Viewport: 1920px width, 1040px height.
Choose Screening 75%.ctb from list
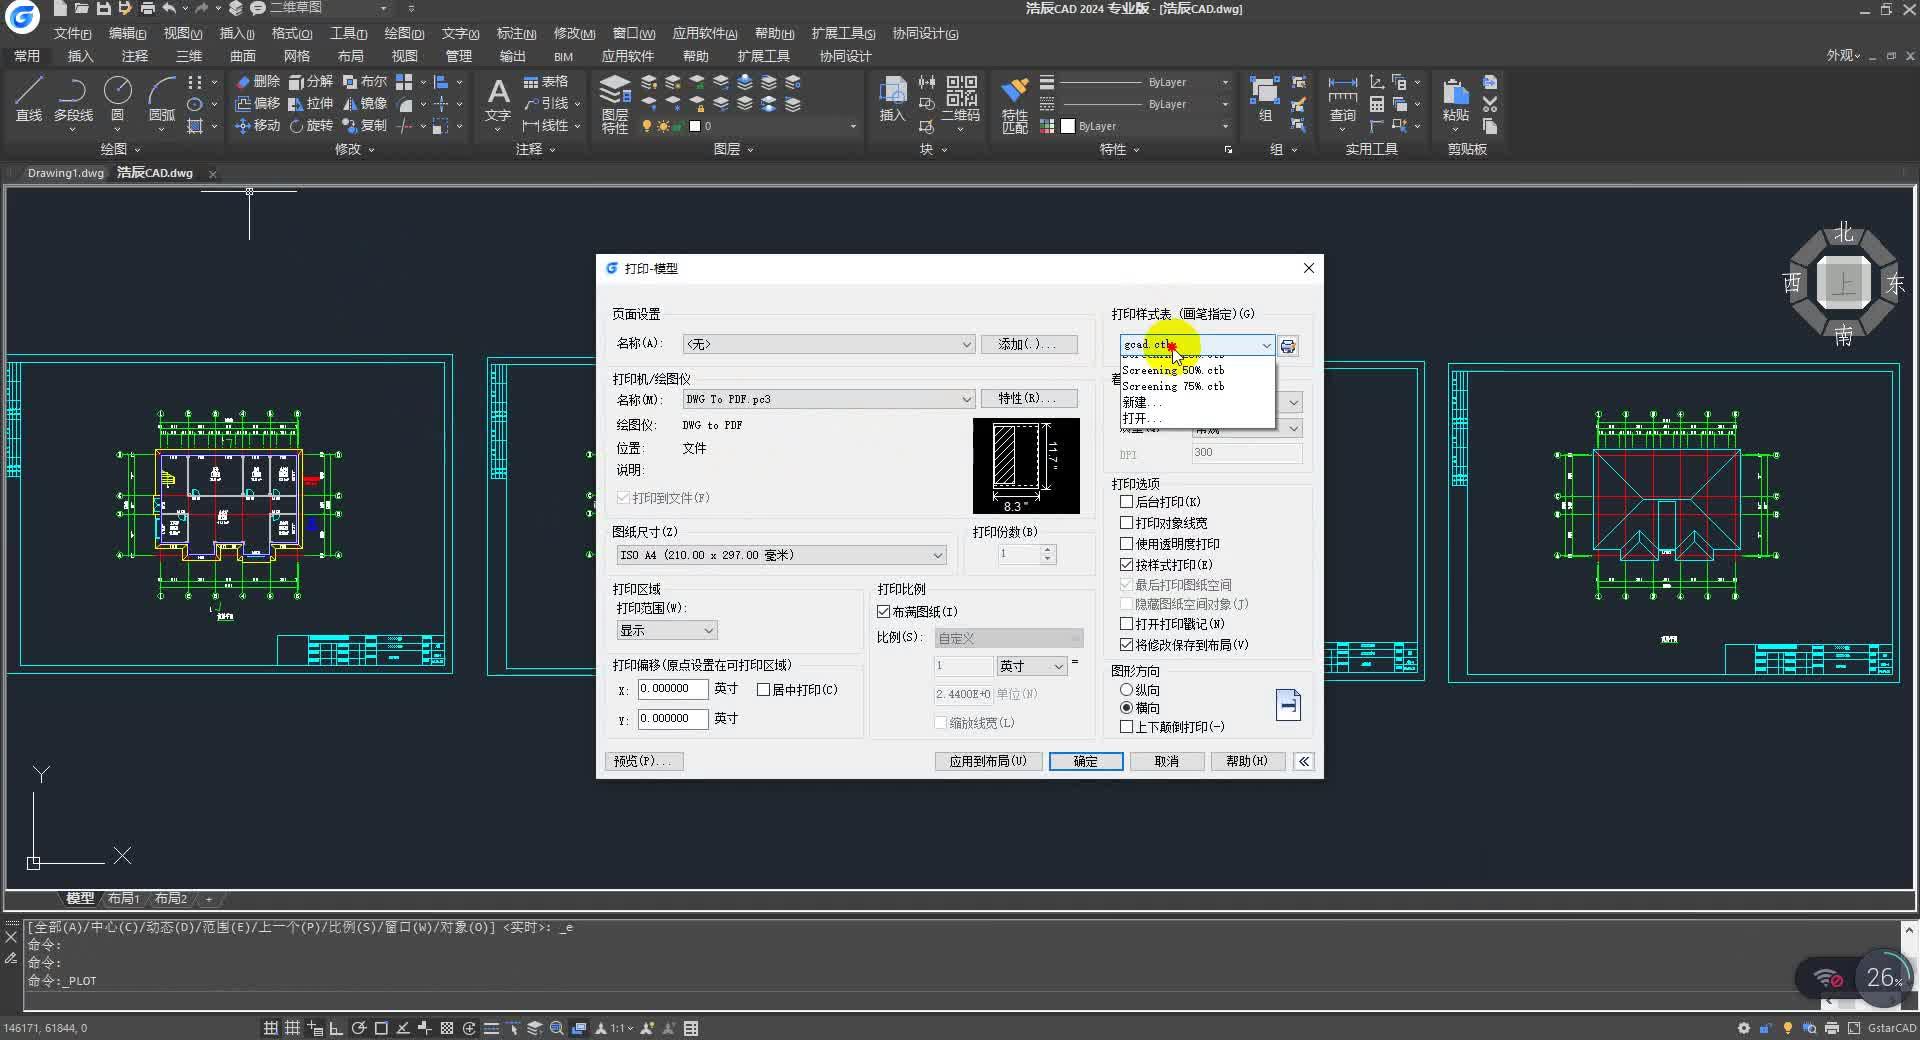pos(1173,386)
